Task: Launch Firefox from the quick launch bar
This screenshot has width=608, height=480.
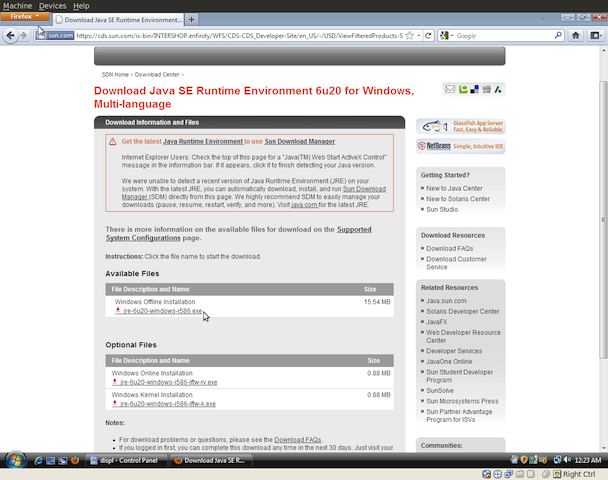Action: click(x=74, y=460)
